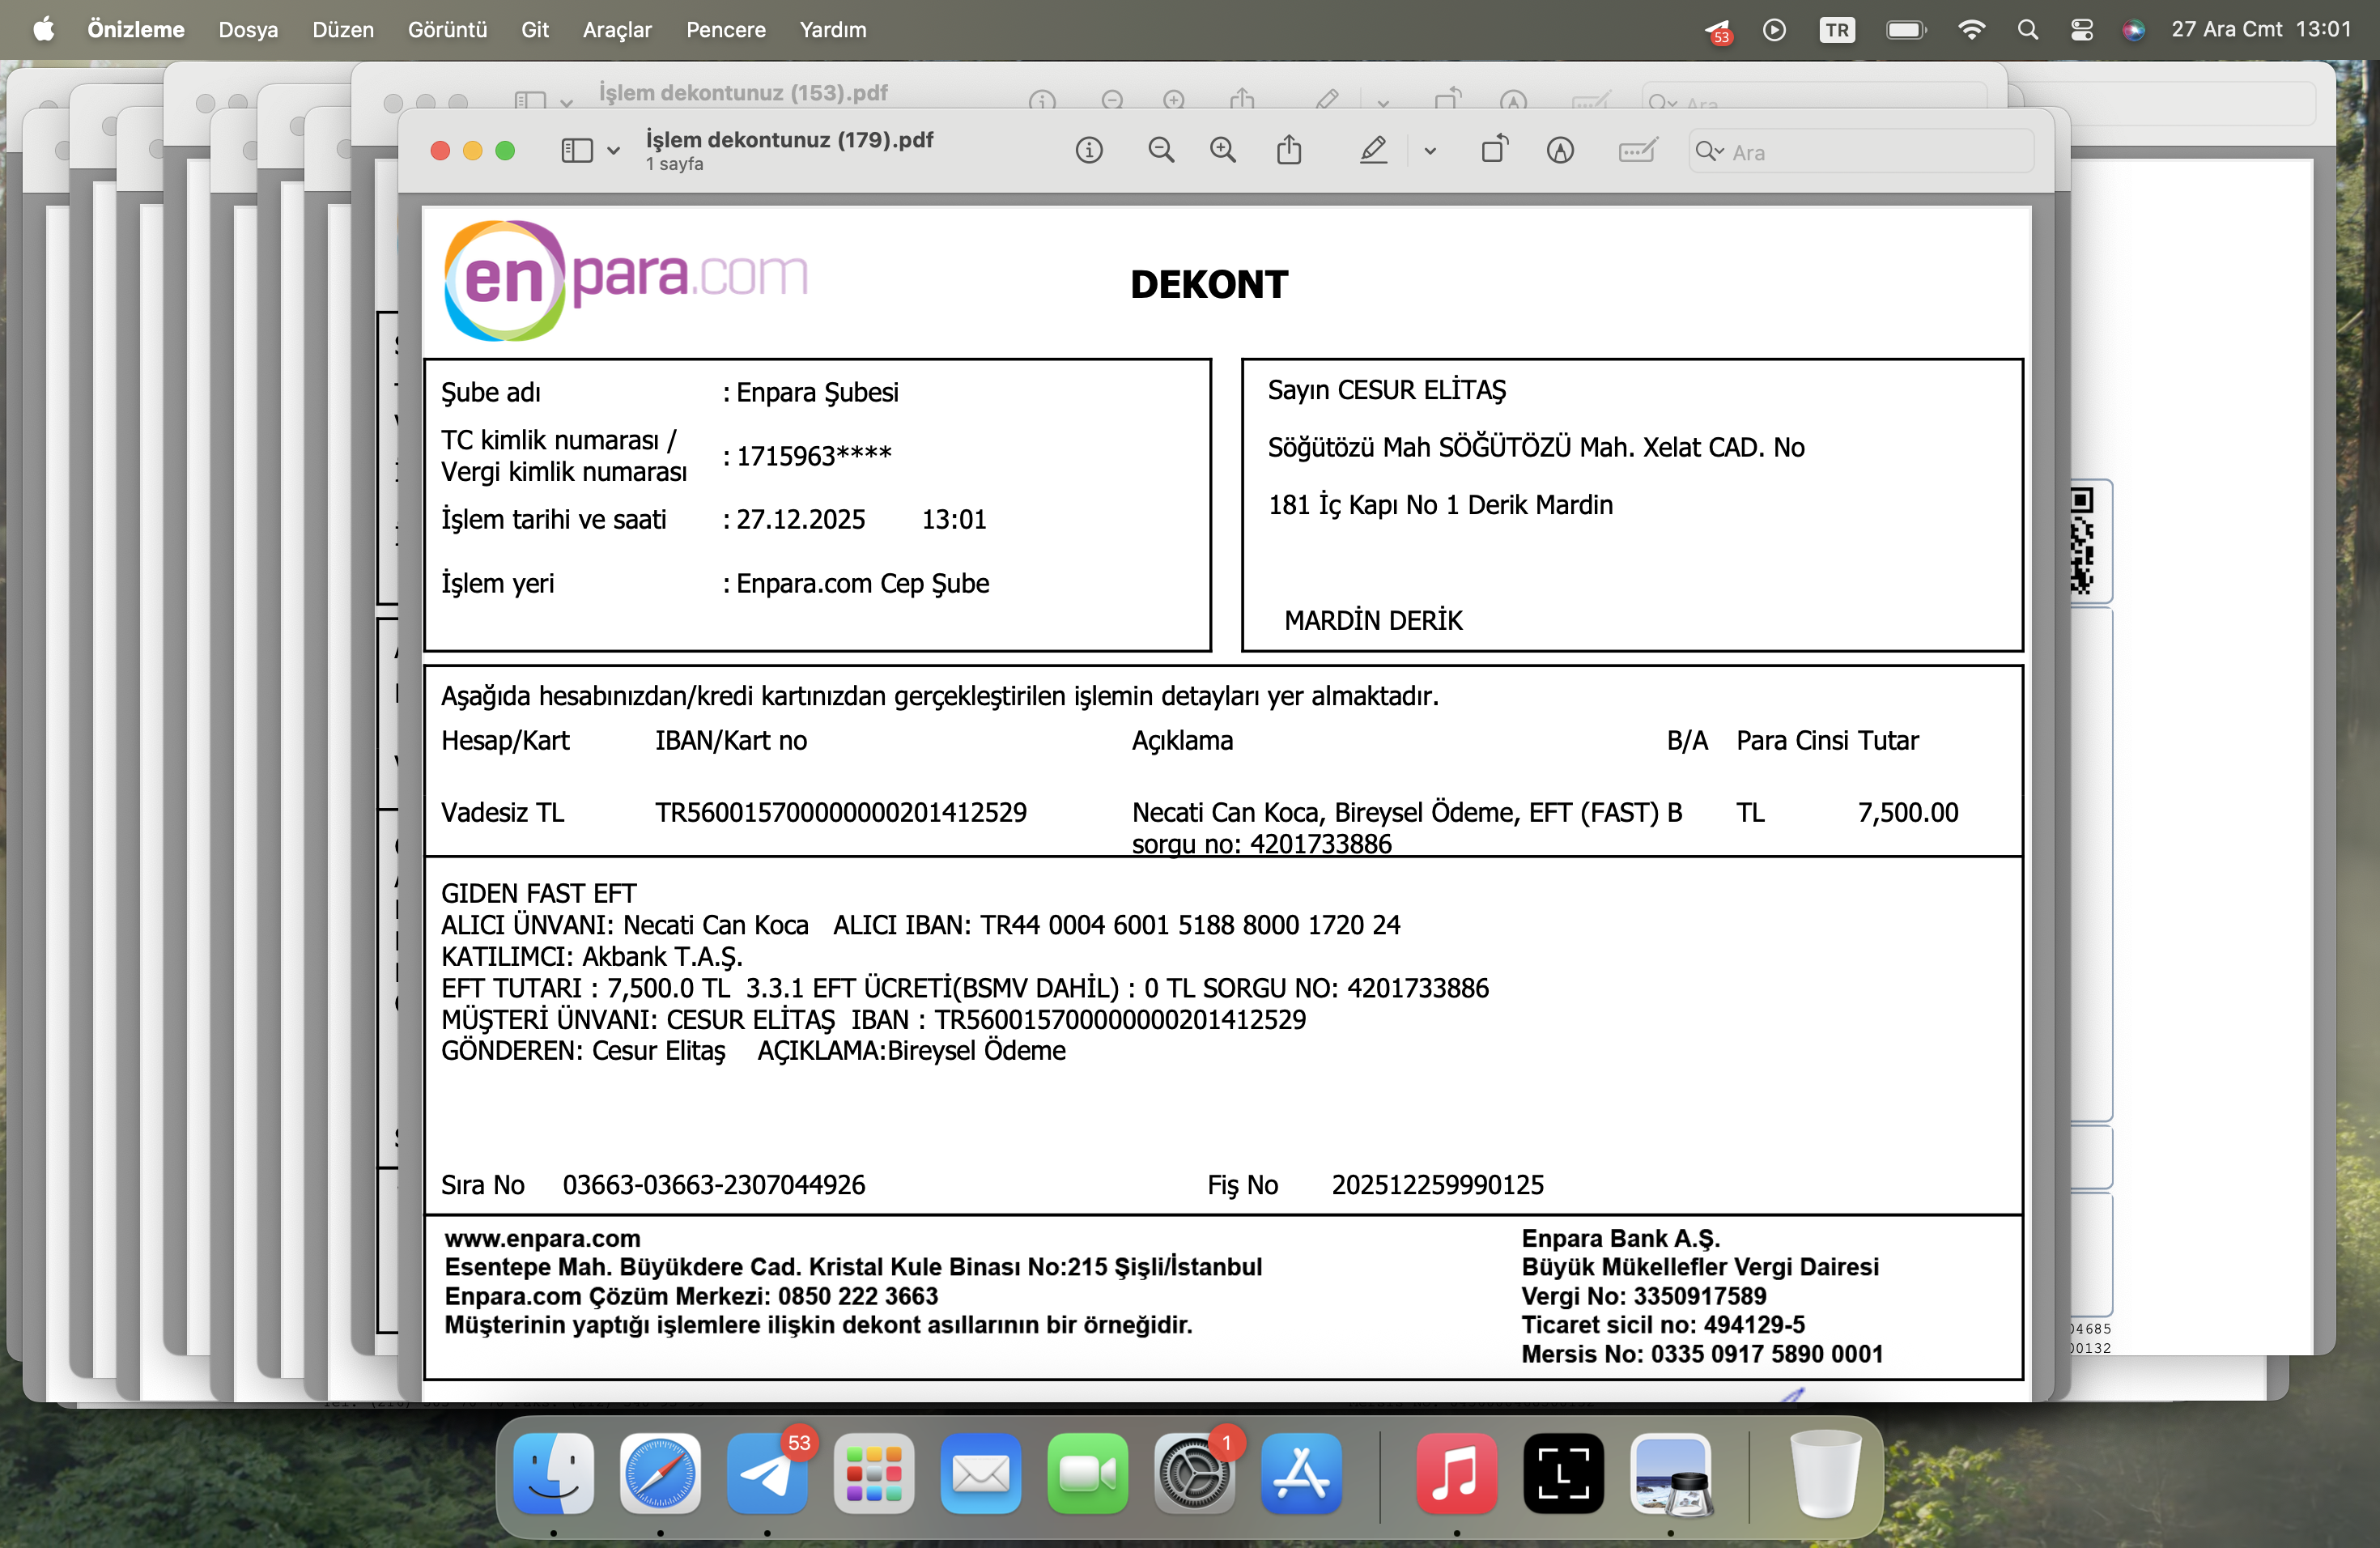Open the Düzen menu
2380x1548 pixels.
(x=343, y=30)
